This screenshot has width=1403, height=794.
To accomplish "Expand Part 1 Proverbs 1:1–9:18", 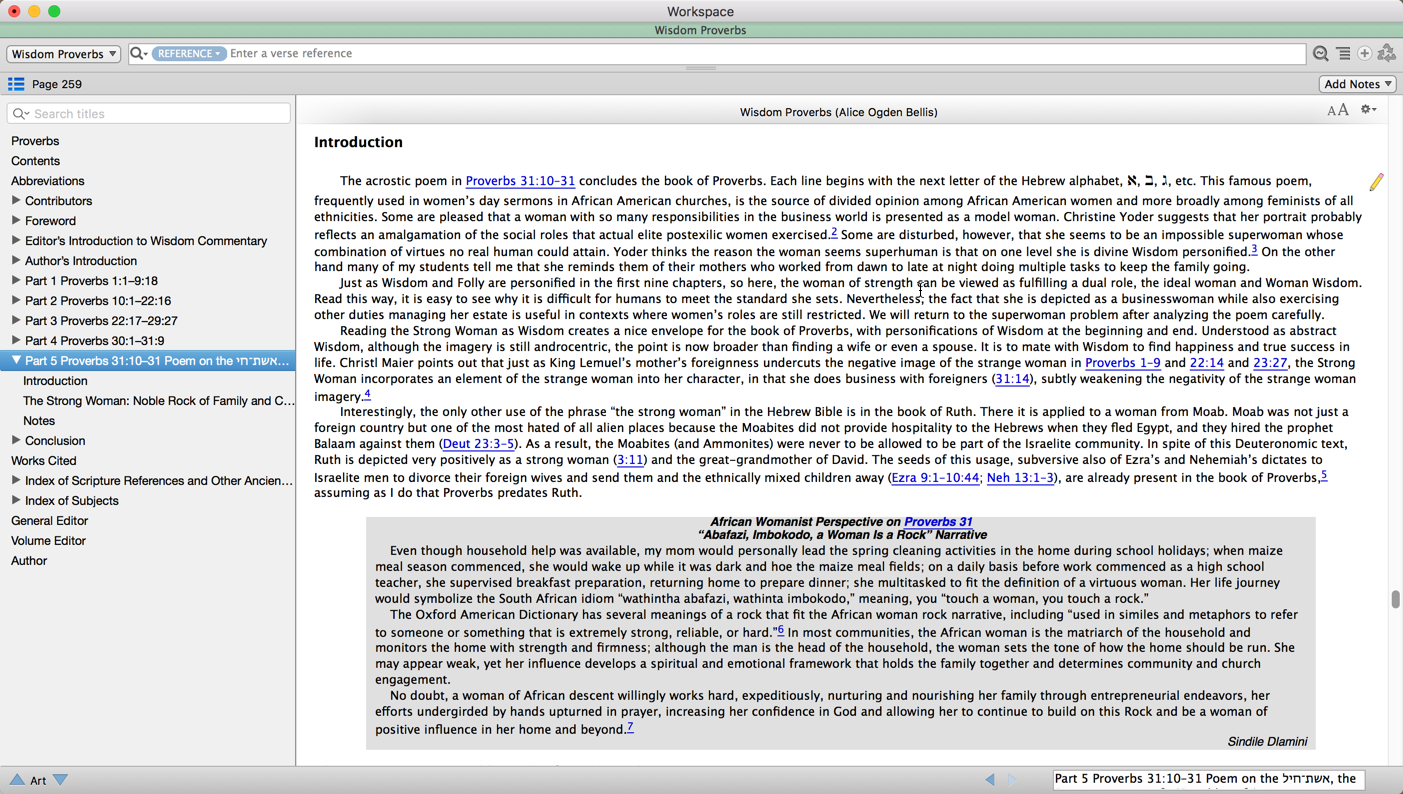I will click(x=16, y=281).
